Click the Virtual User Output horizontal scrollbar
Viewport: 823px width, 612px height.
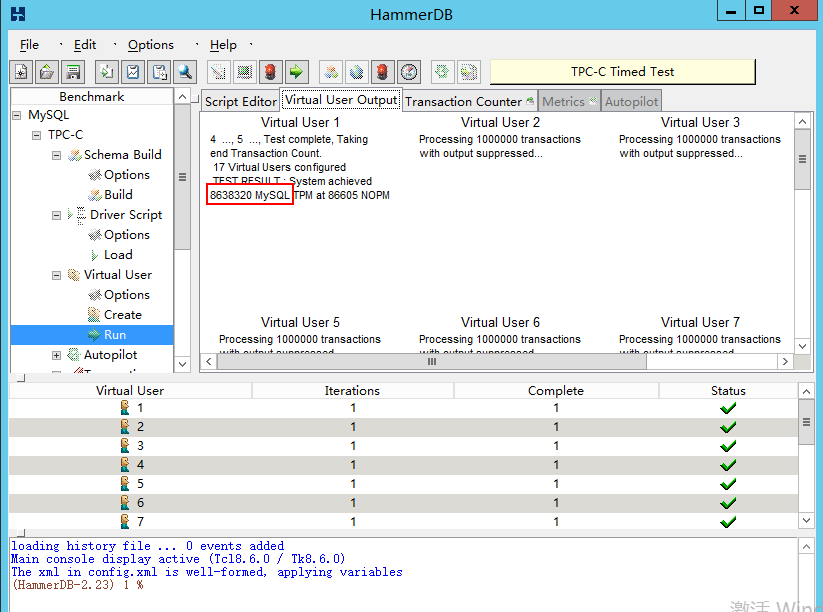tap(432, 362)
